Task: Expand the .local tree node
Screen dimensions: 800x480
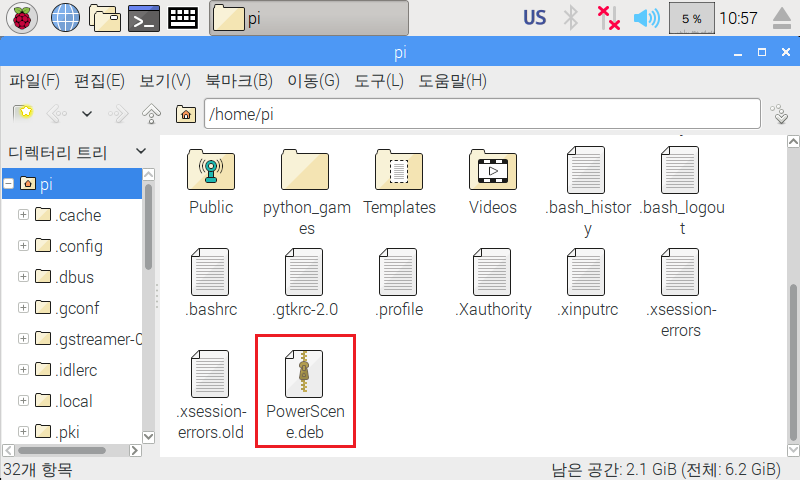Action: click(23, 401)
